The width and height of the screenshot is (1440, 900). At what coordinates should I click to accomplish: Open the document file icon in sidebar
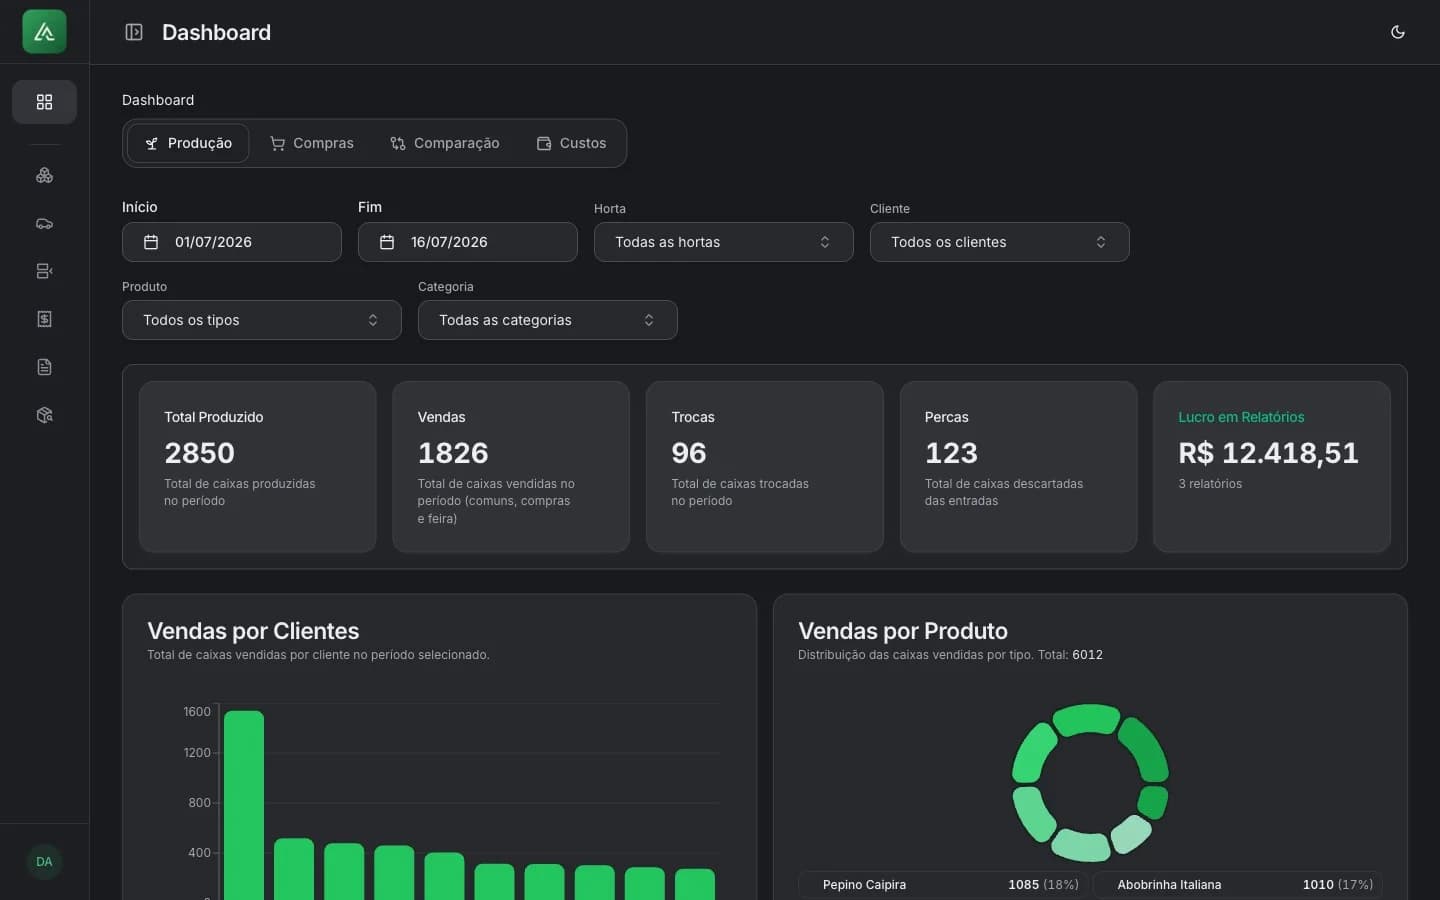point(44,367)
